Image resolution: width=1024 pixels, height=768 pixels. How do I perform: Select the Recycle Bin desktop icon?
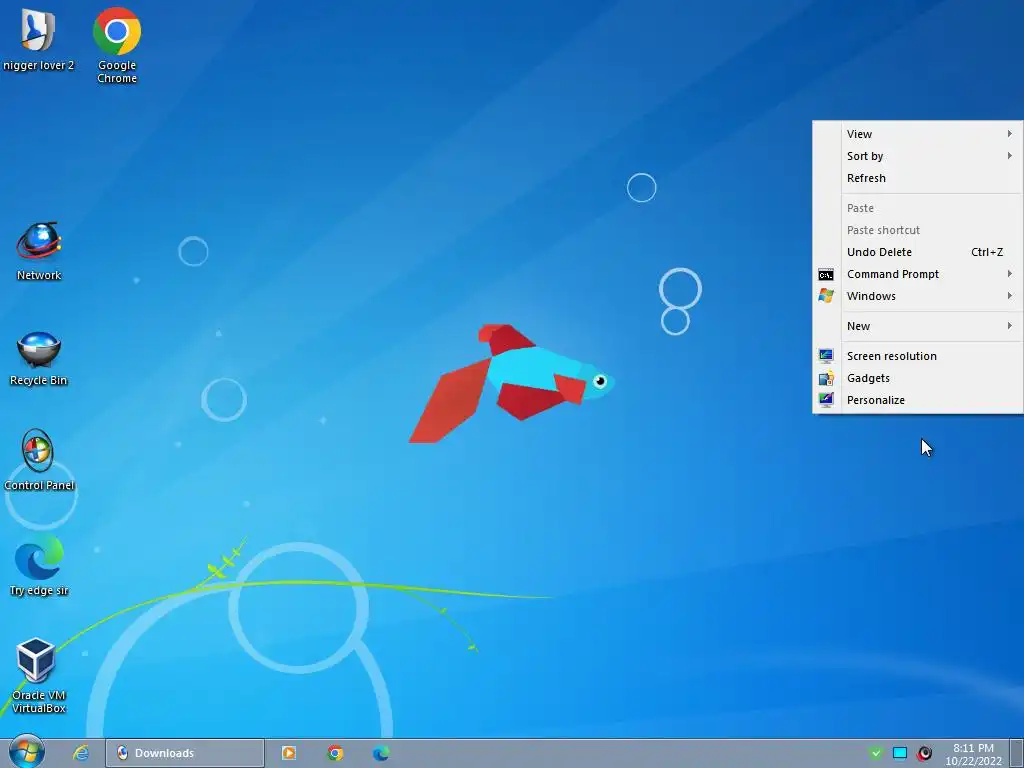pos(39,359)
